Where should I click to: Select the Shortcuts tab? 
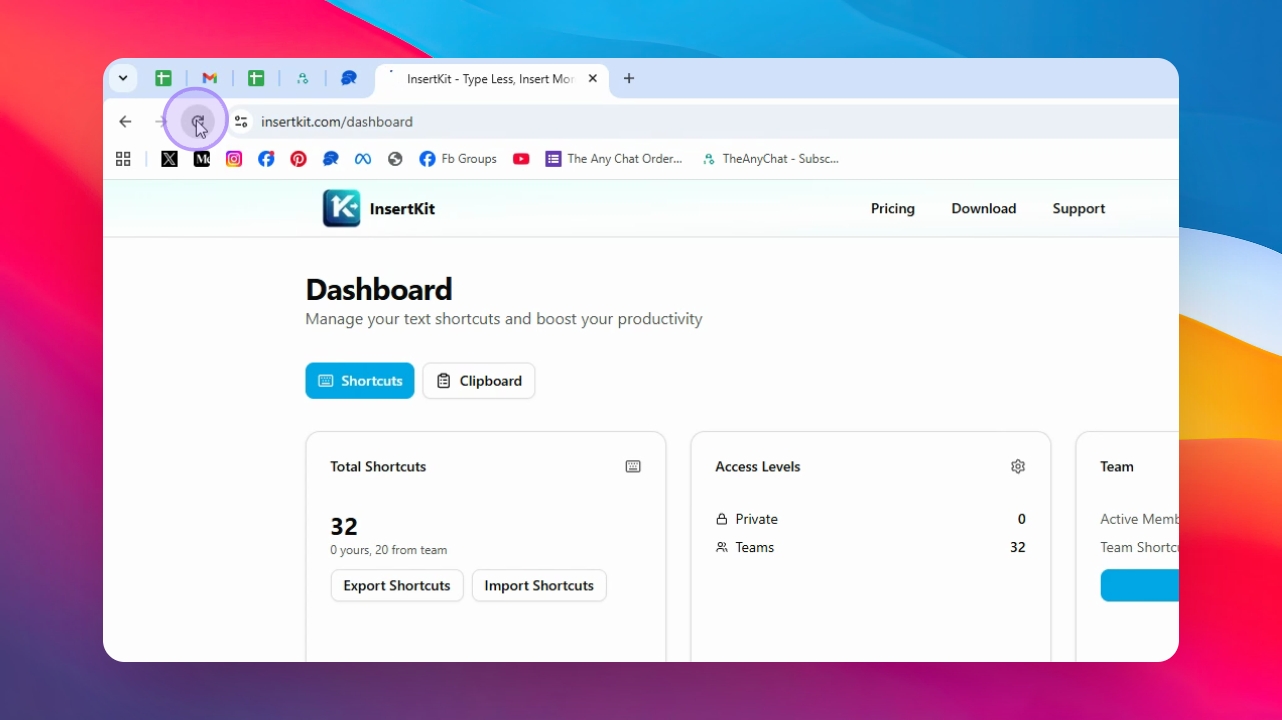(x=360, y=381)
